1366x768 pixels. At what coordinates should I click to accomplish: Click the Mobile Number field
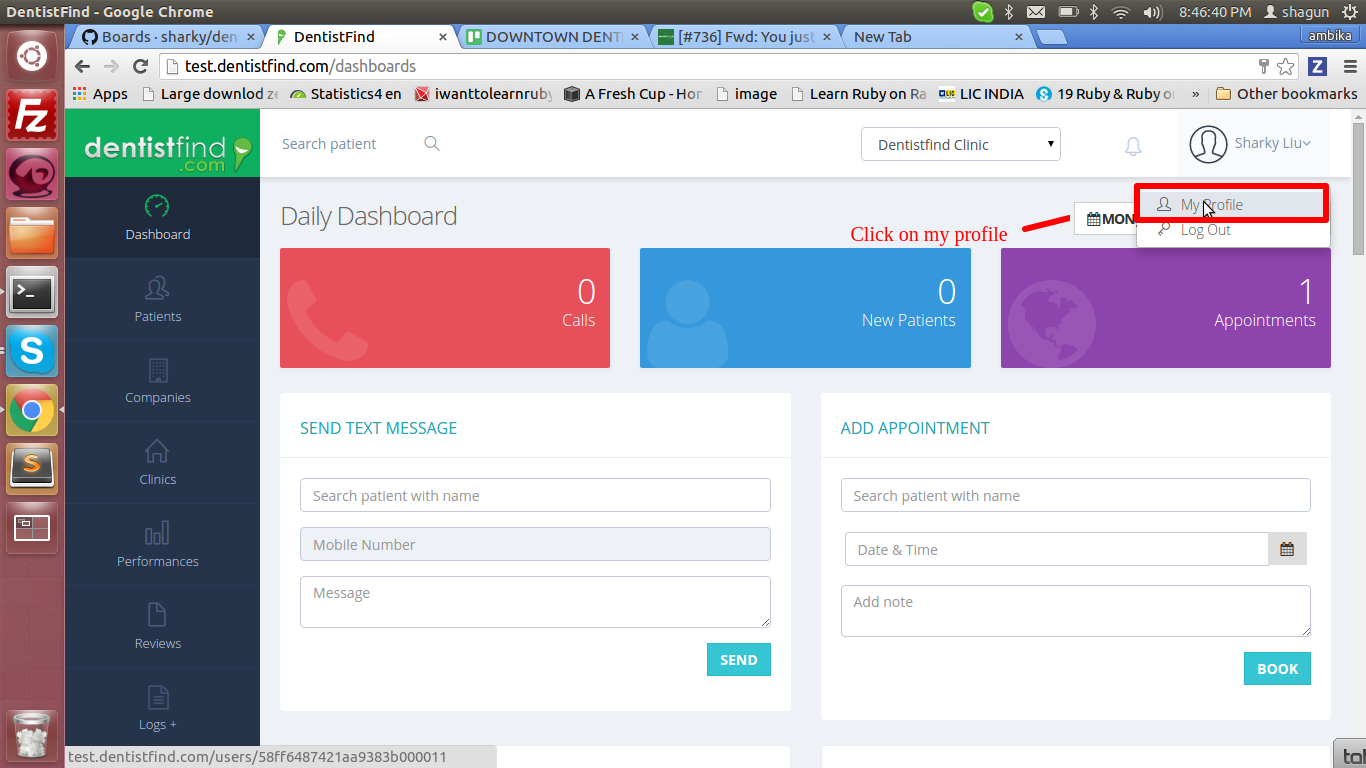pos(535,544)
